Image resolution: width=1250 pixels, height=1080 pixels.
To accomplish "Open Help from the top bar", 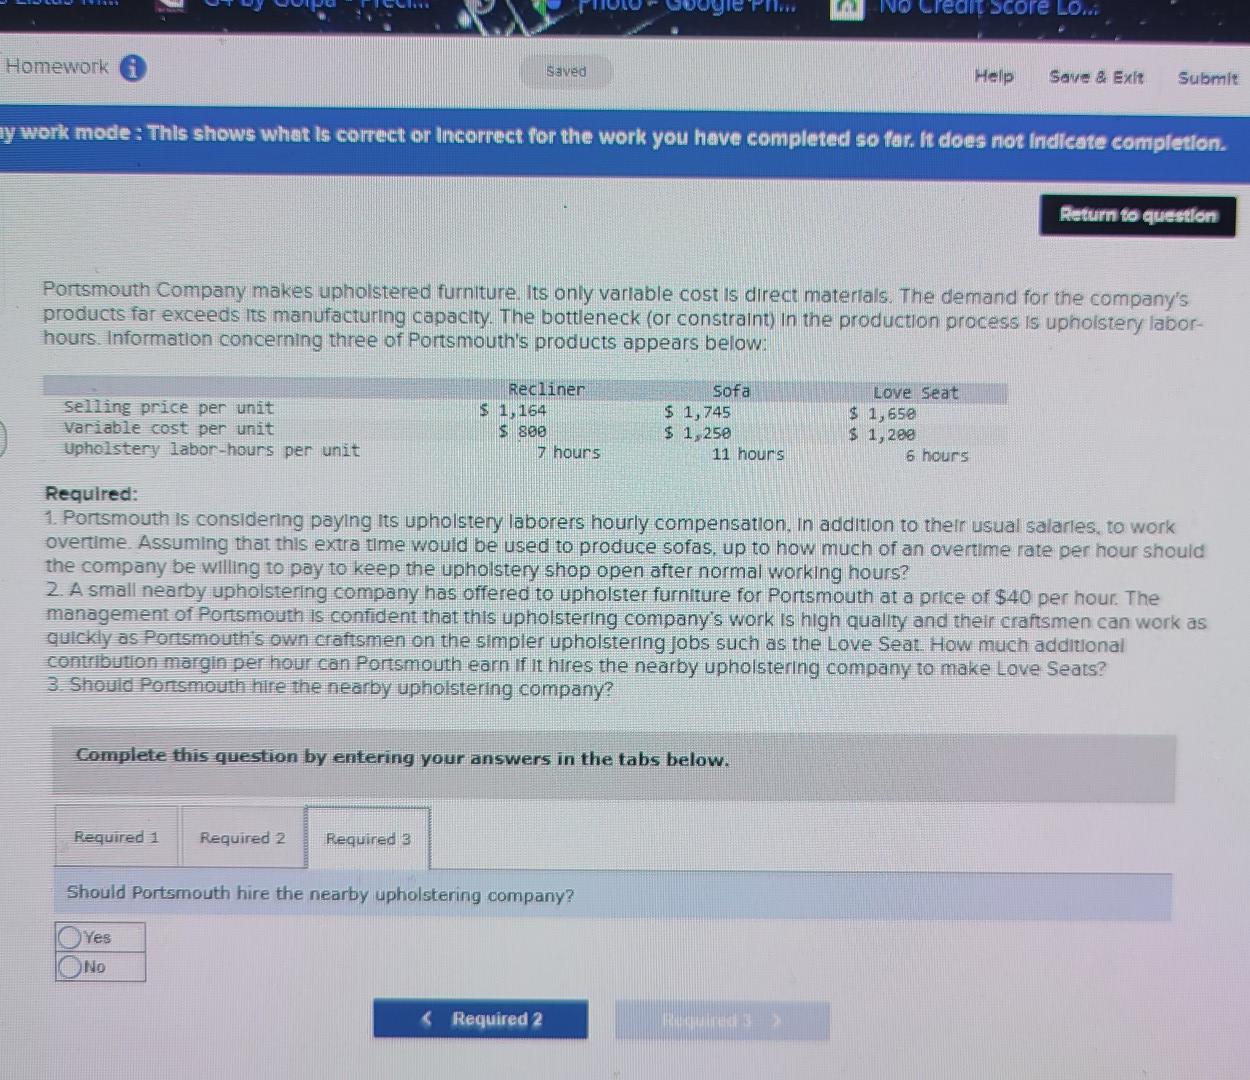I will [993, 76].
